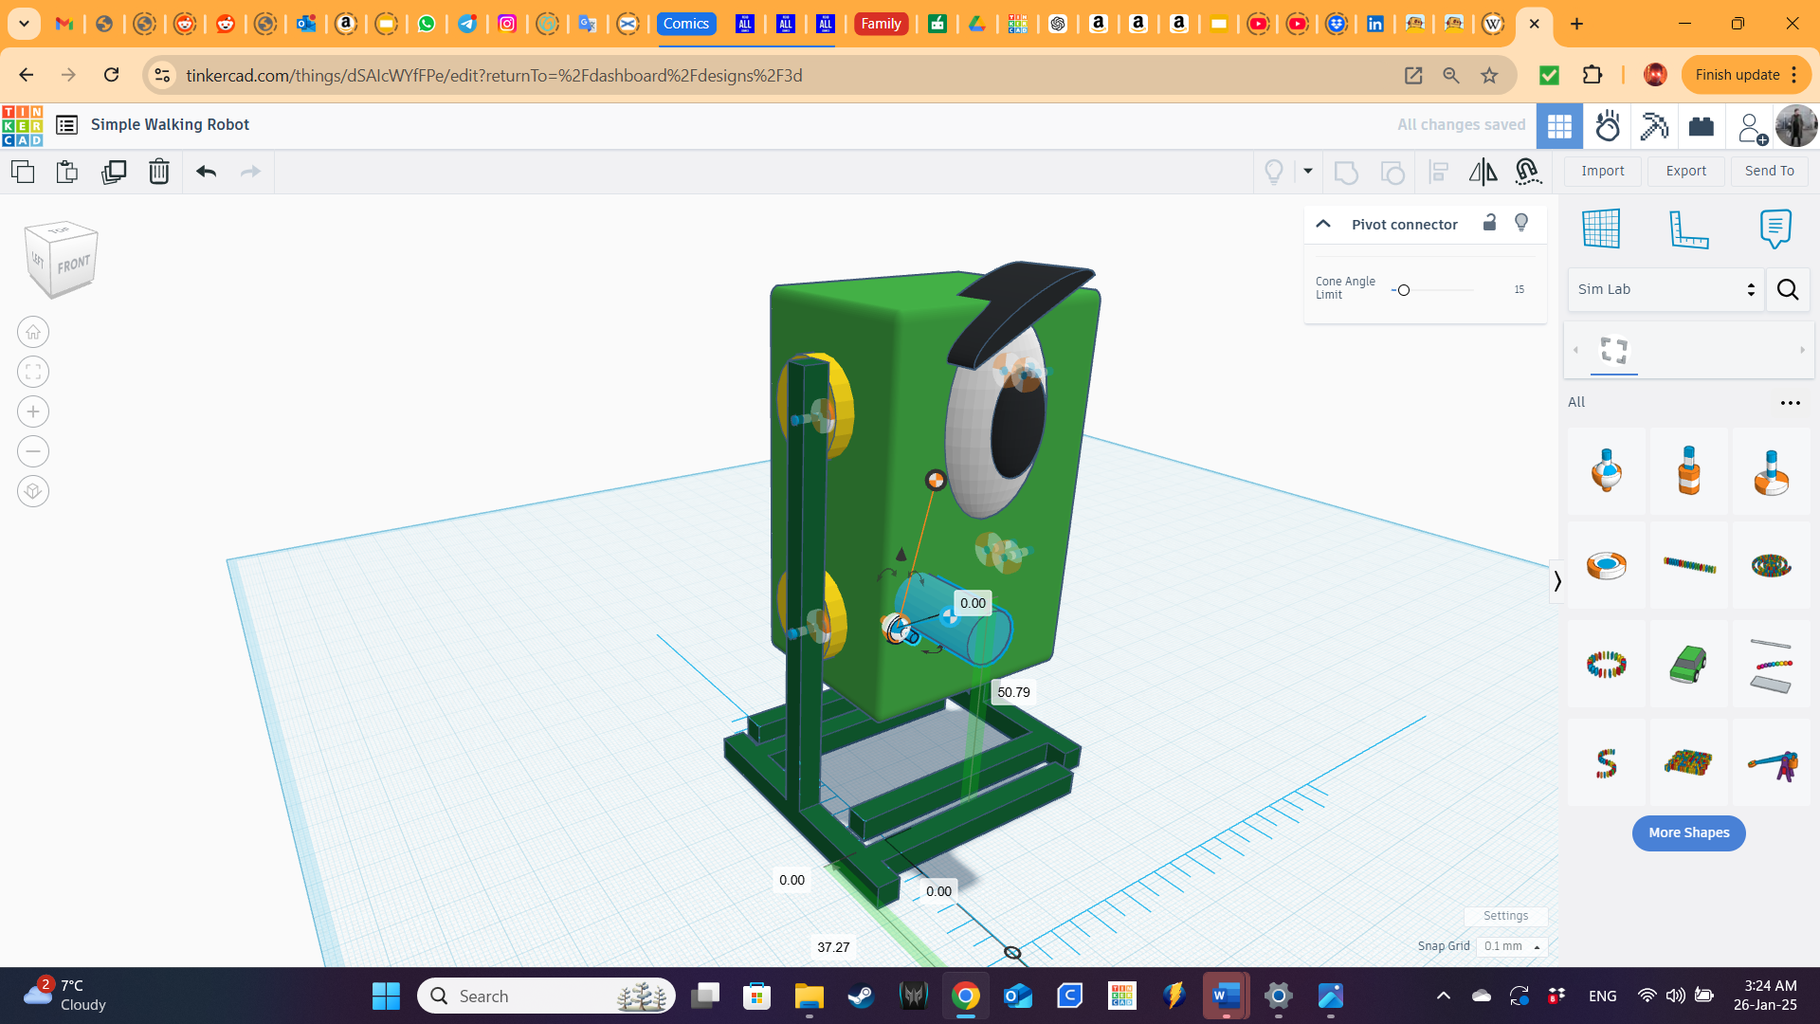Collapse the Pivot connector panel
1820x1024 pixels.
tap(1323, 224)
